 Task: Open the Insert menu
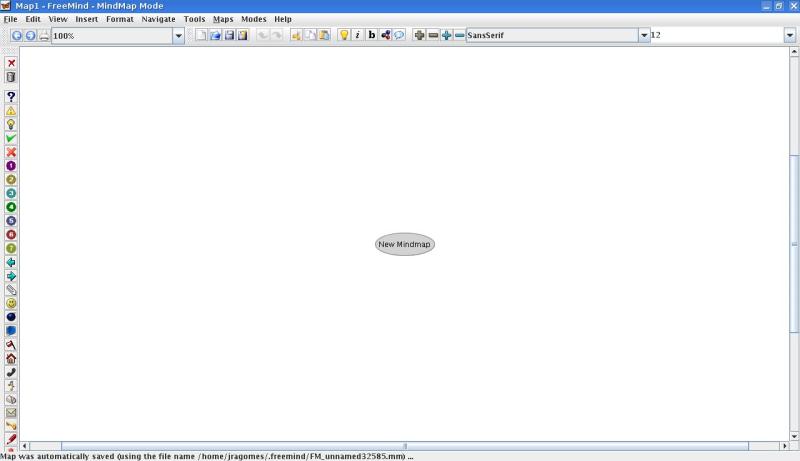(x=86, y=19)
